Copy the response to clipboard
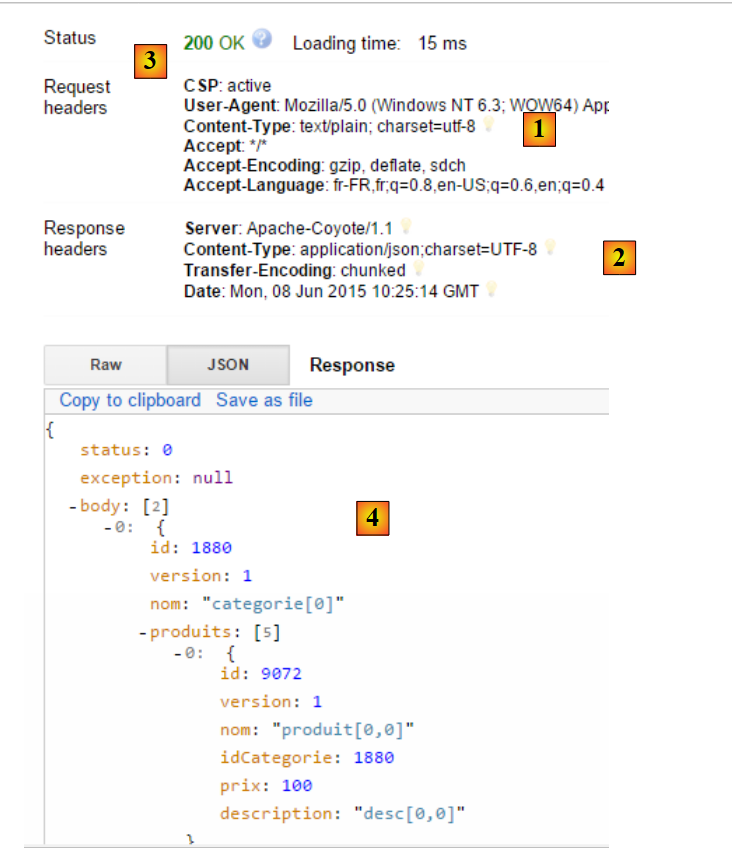The image size is (732, 855). (130, 400)
